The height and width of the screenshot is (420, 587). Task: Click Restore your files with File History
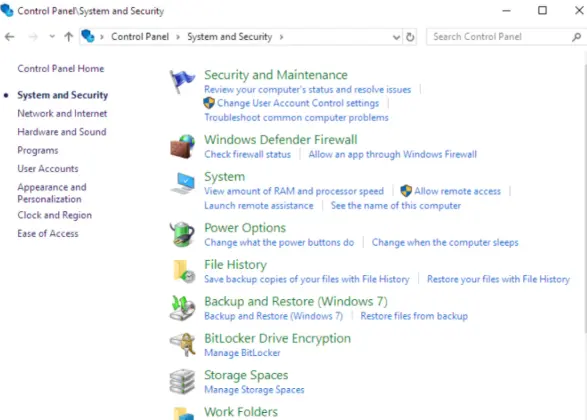498,279
